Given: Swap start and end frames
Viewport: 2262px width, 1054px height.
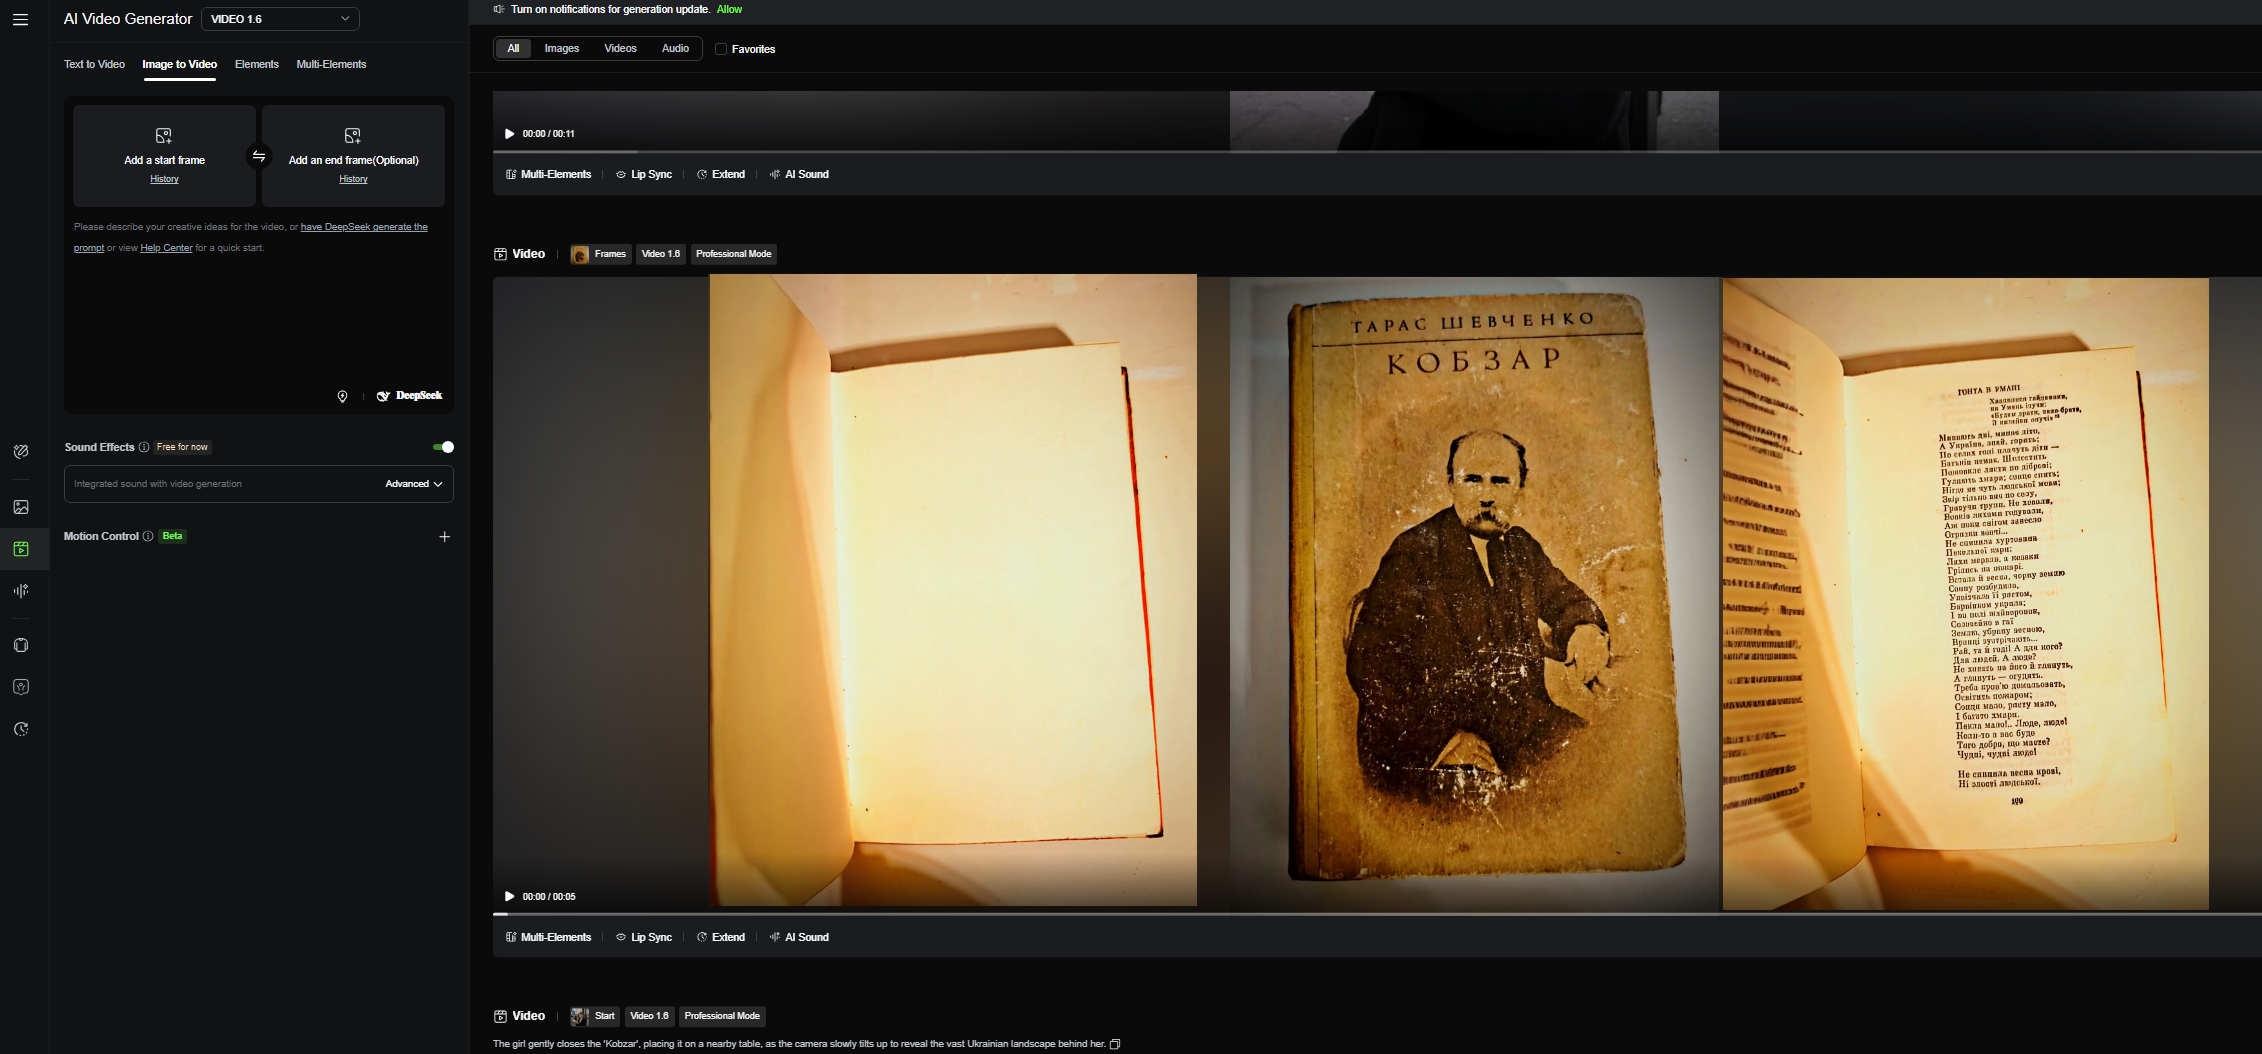Looking at the screenshot, I should pyautogui.click(x=259, y=156).
